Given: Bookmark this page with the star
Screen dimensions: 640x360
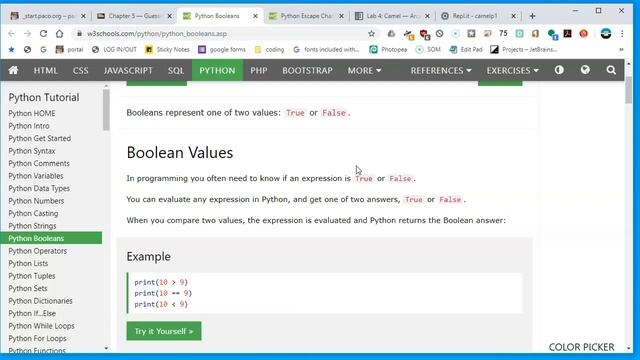Looking at the screenshot, I should tap(371, 33).
